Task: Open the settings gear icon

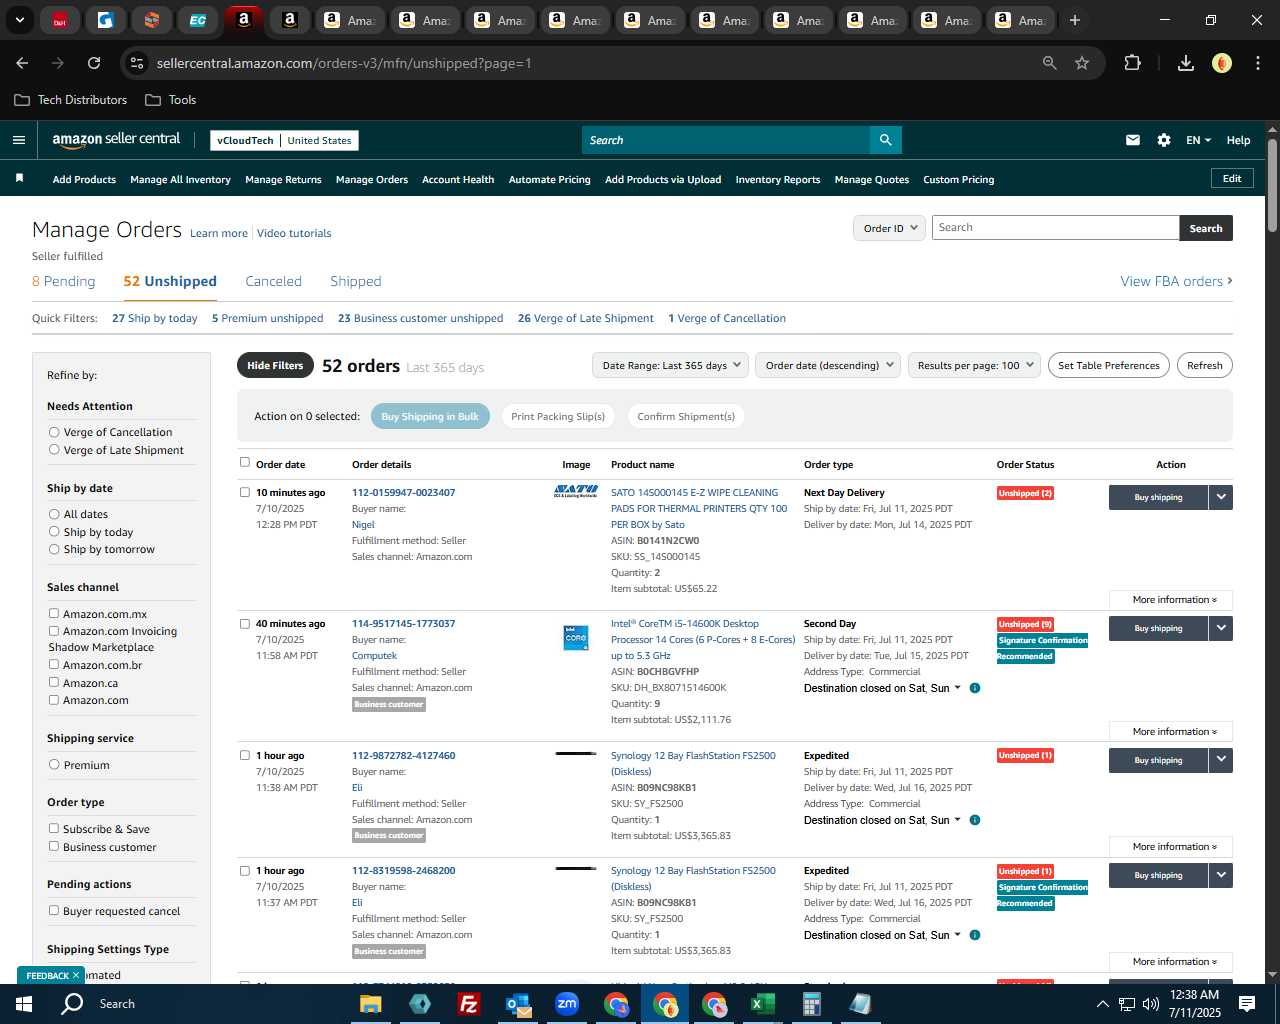Action: (1164, 140)
